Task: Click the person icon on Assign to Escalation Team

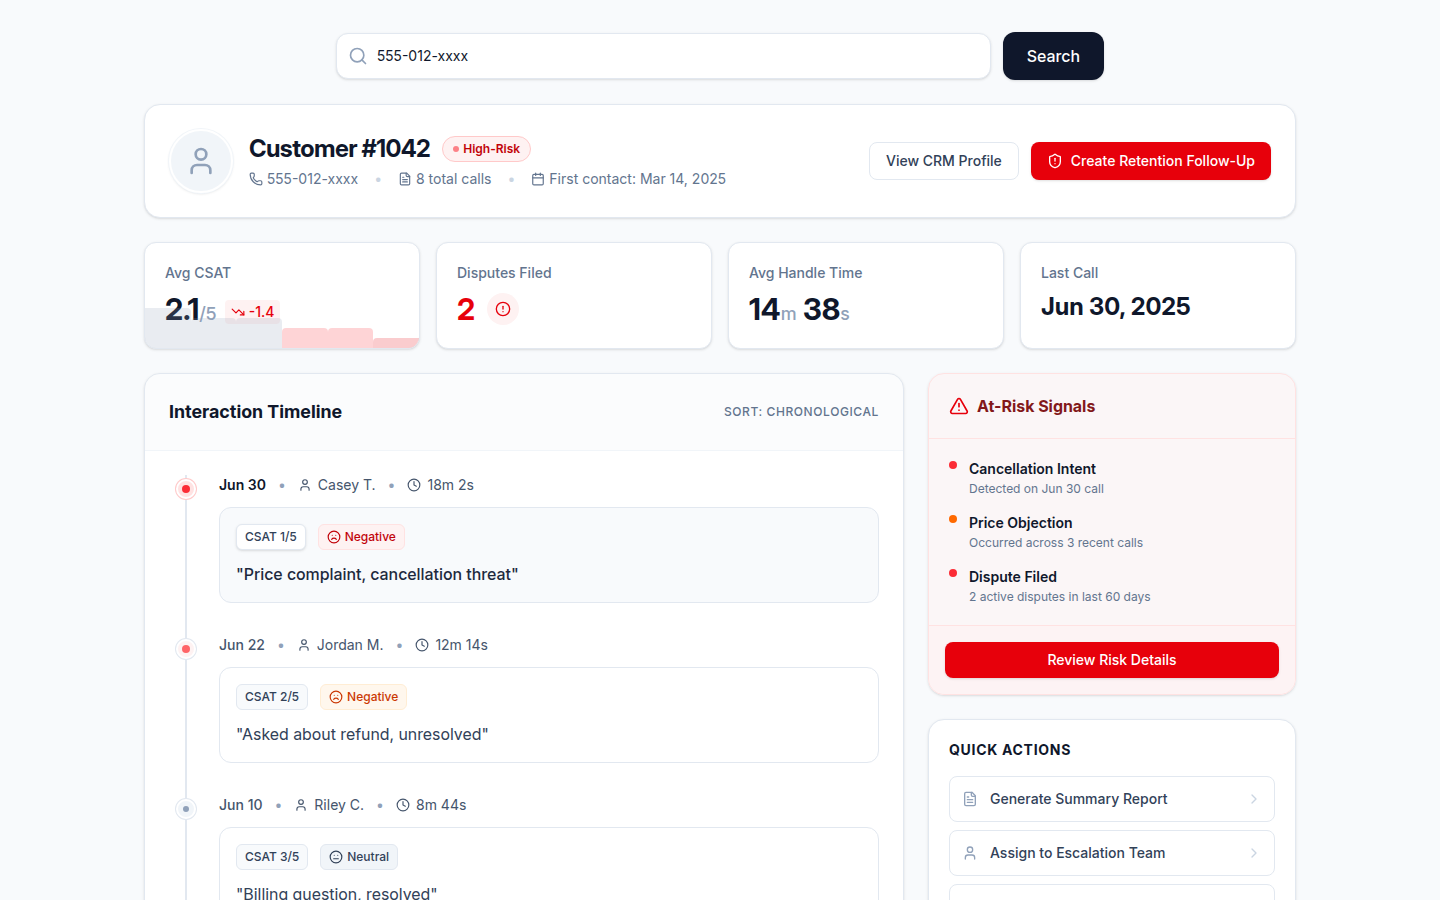Action: (970, 853)
